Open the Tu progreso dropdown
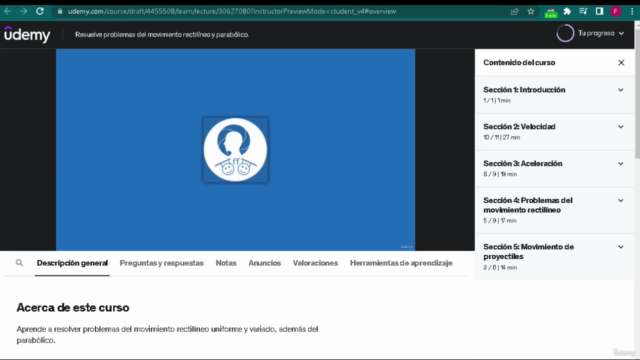The image size is (640, 360). point(601,33)
